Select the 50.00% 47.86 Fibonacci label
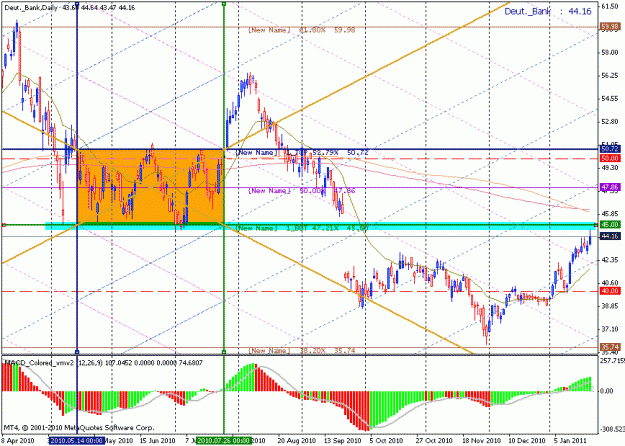 click(x=302, y=191)
